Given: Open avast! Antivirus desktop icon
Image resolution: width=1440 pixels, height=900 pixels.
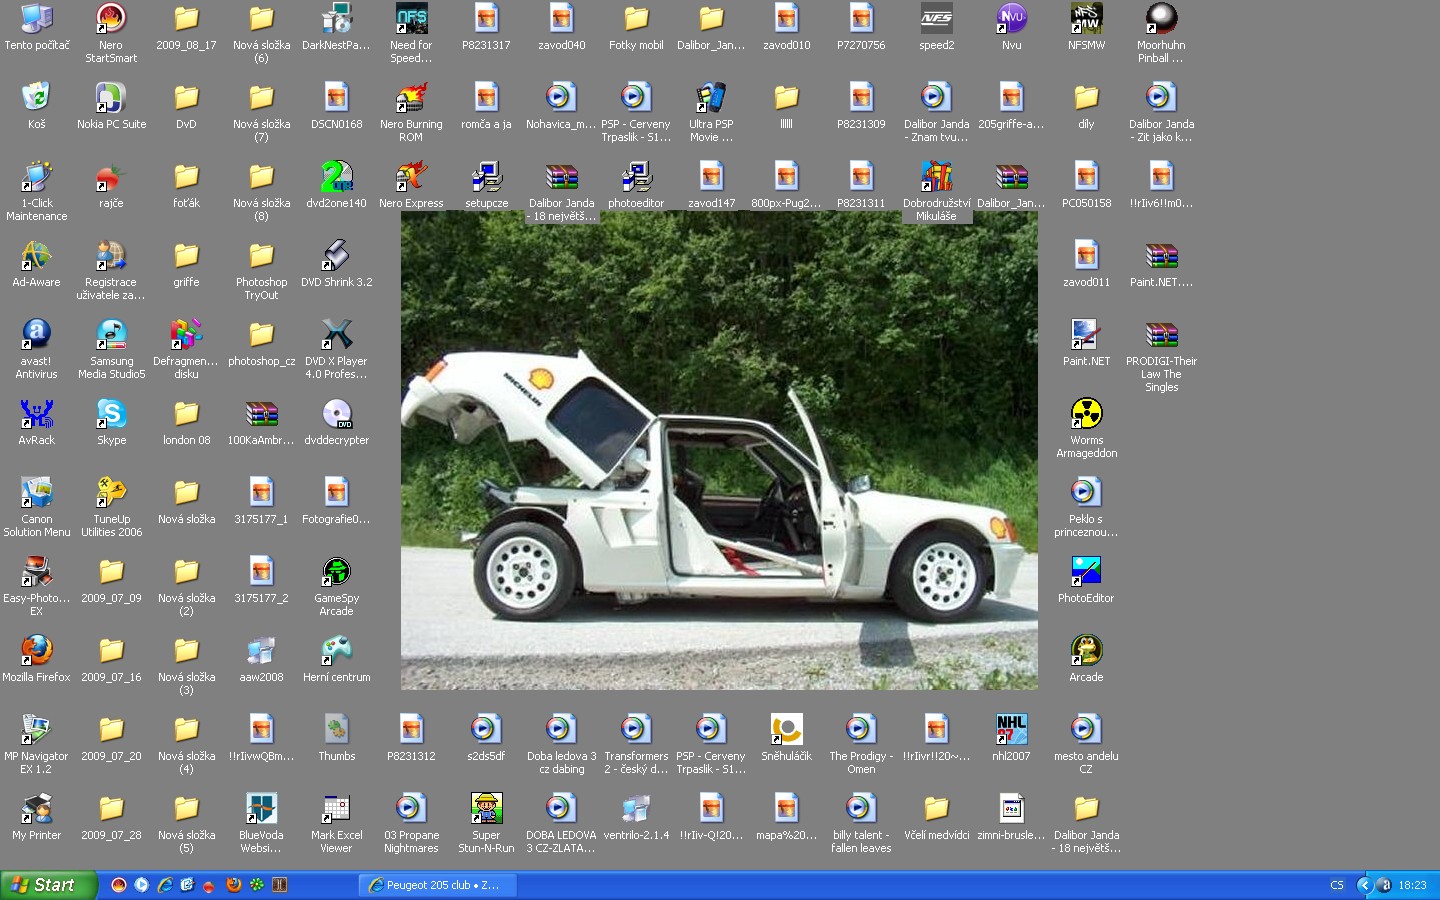Looking at the screenshot, I should (37, 335).
